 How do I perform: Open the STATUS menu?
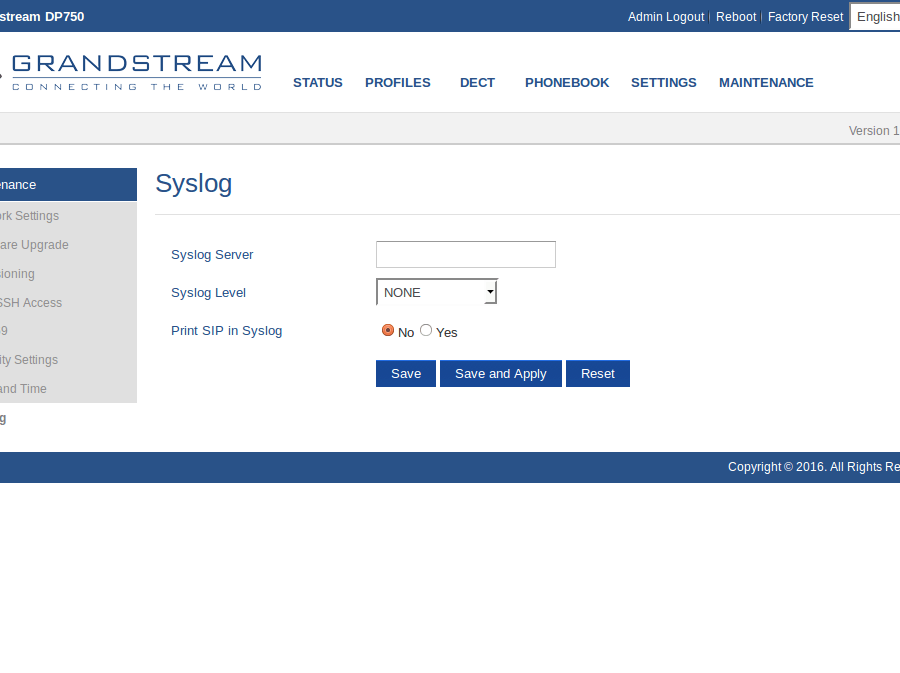pos(317,83)
